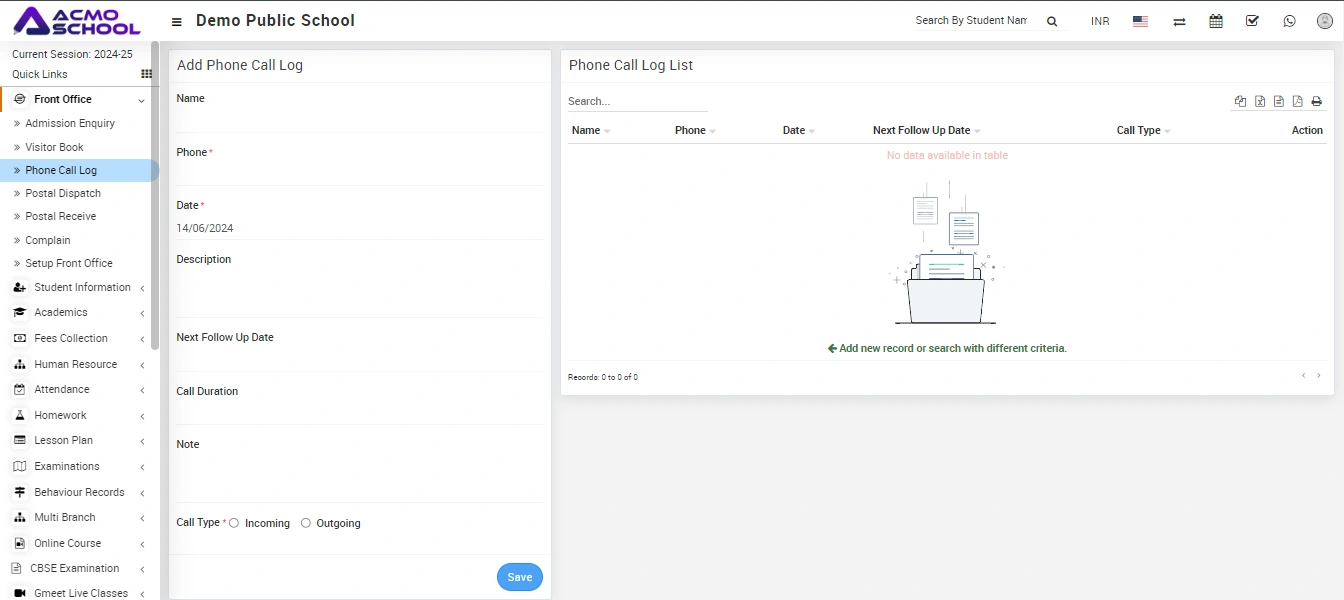1344x600 pixels.
Task: Open the calendar icon in top bar
Action: pos(1216,21)
